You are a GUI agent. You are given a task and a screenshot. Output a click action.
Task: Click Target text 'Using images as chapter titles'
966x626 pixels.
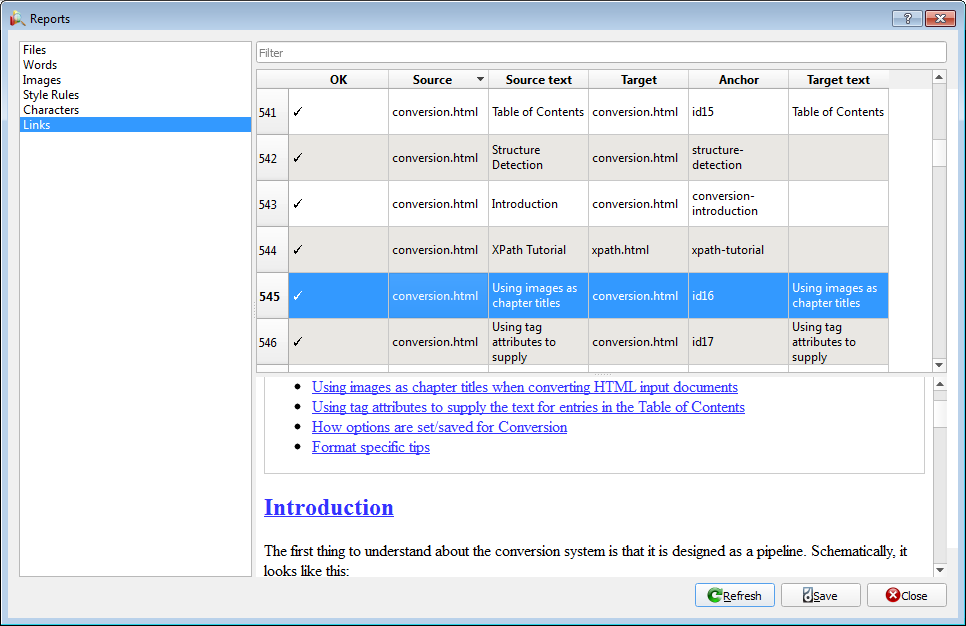[x=838, y=296]
